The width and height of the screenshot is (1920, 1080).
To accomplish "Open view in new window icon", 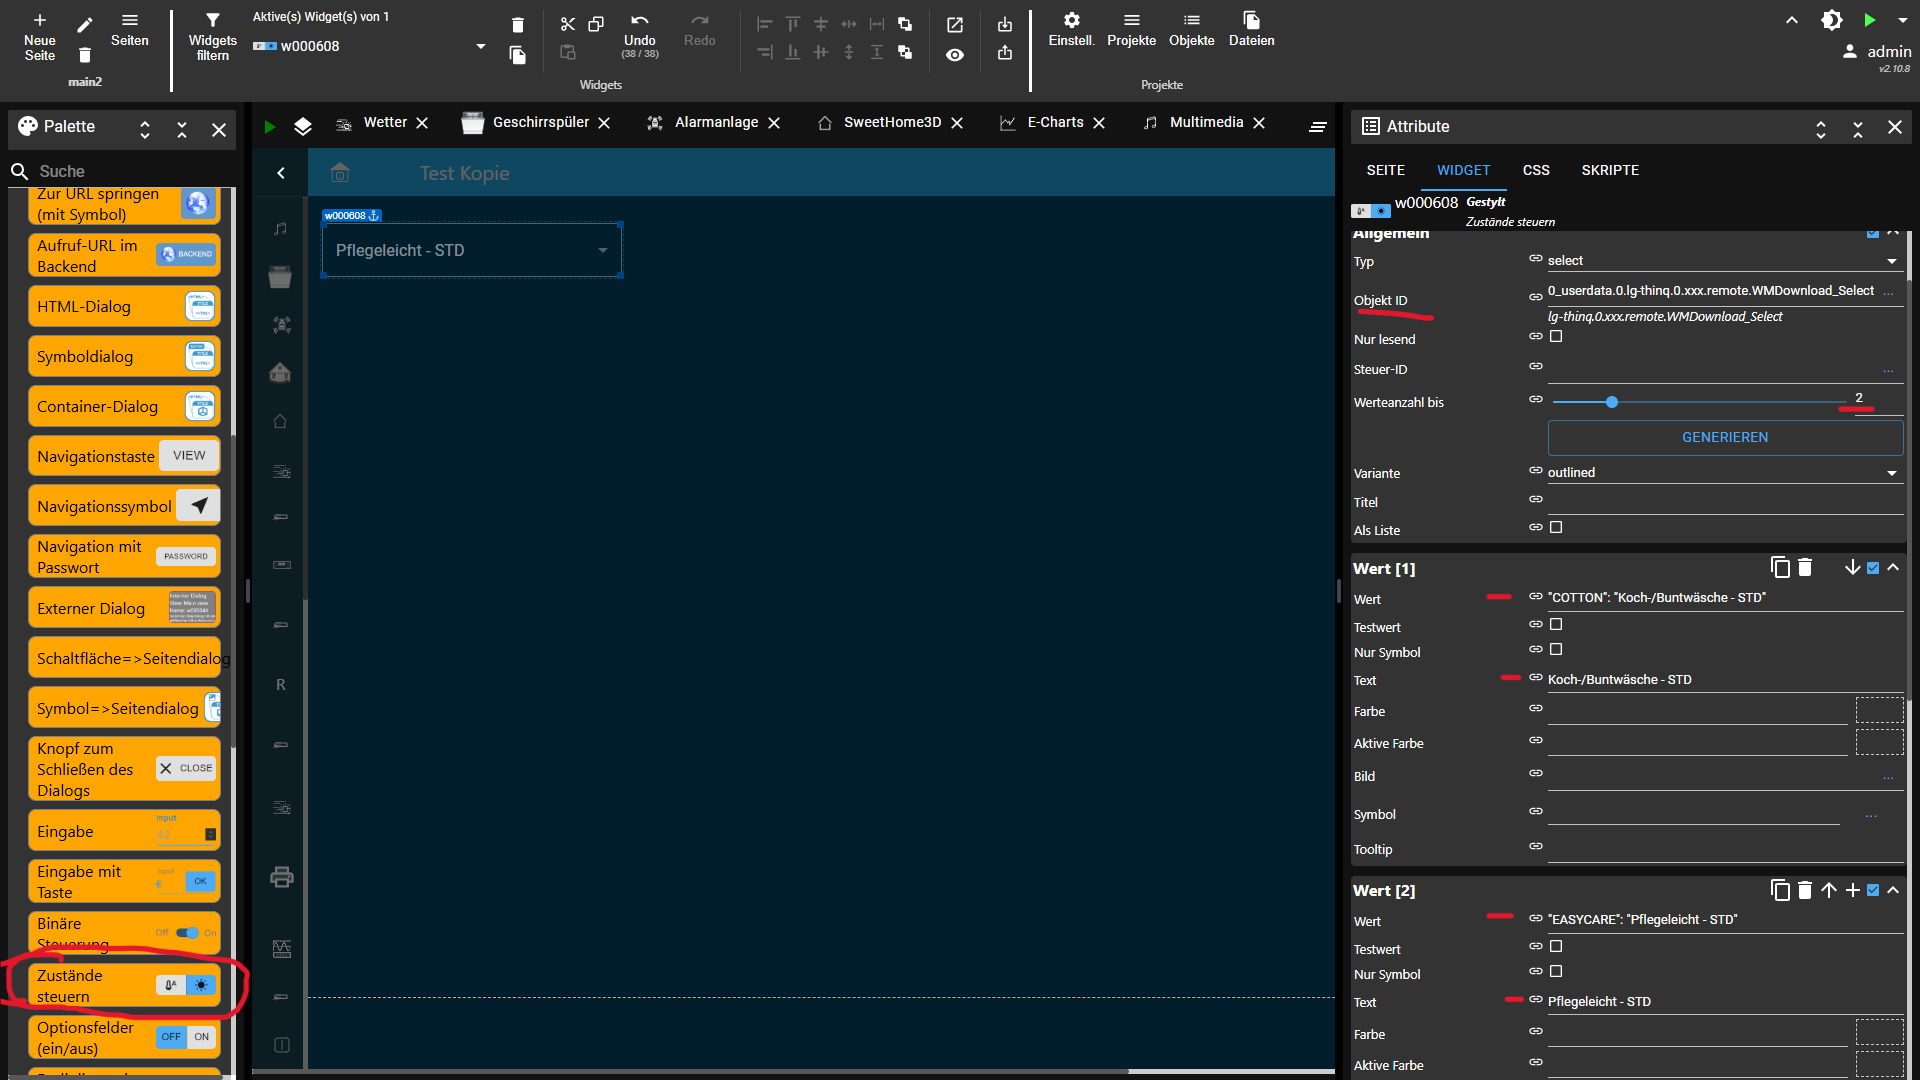I will pyautogui.click(x=955, y=24).
